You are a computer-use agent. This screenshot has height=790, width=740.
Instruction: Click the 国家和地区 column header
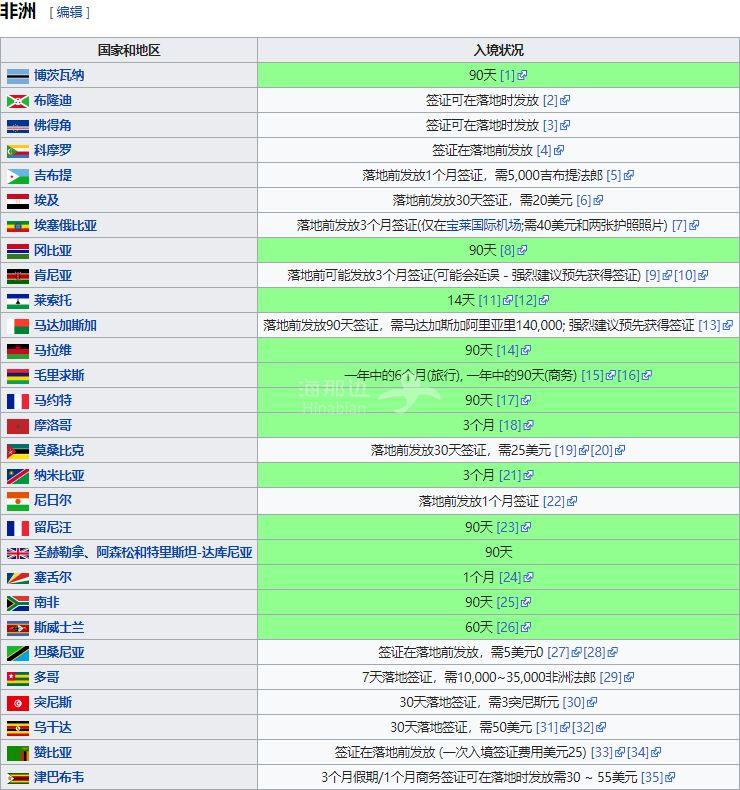(129, 50)
